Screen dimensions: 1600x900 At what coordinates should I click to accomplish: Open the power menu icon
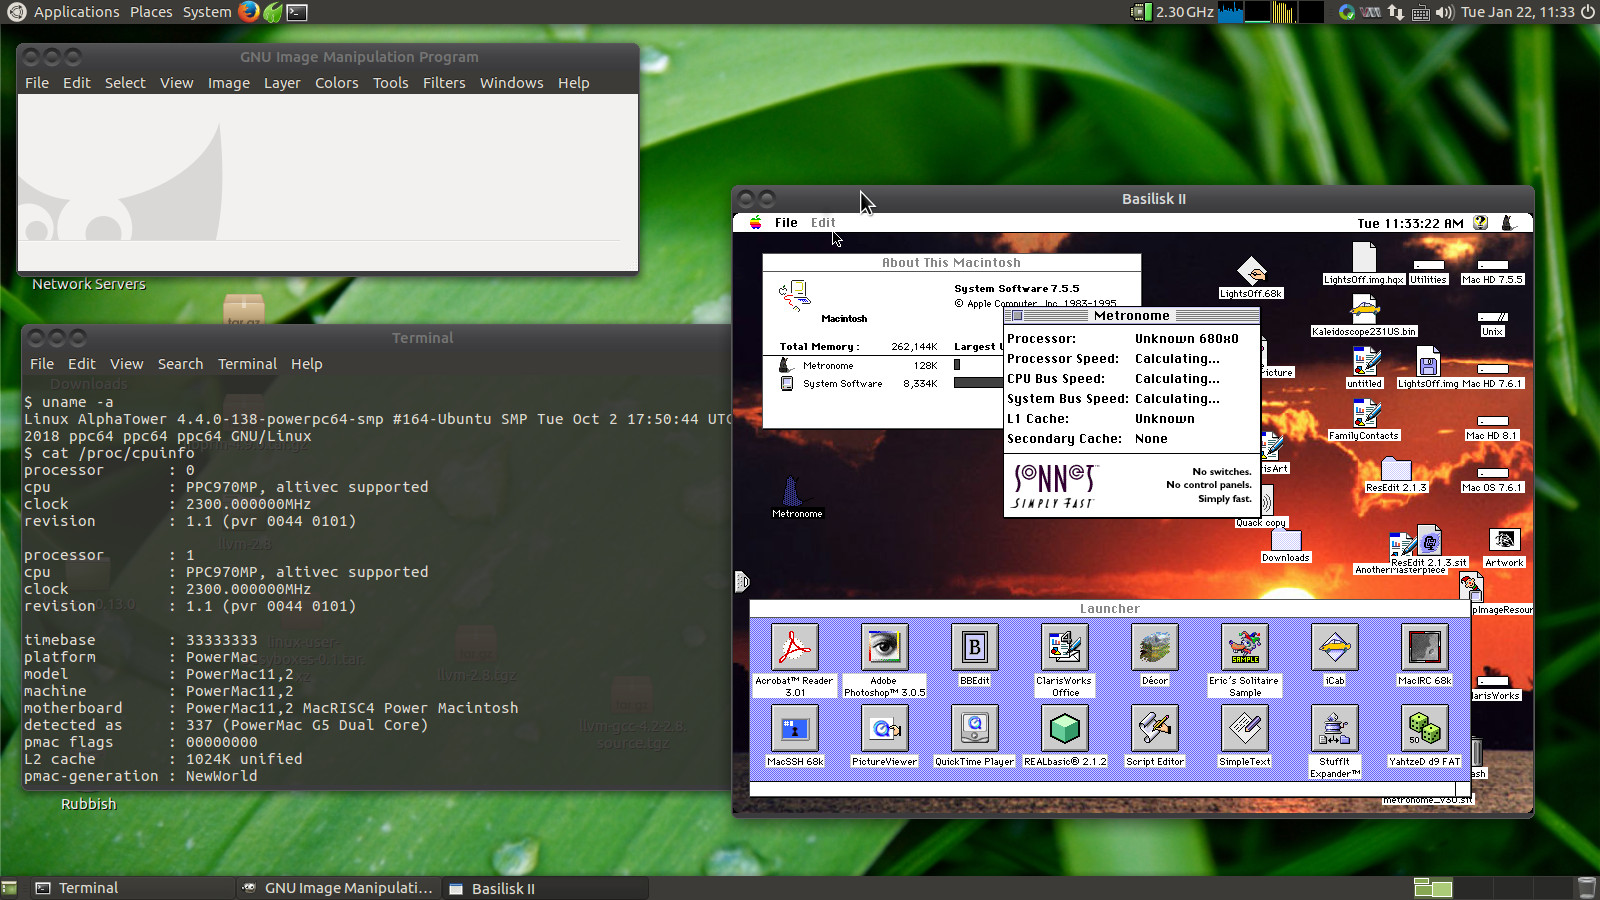pyautogui.click(x=1587, y=12)
